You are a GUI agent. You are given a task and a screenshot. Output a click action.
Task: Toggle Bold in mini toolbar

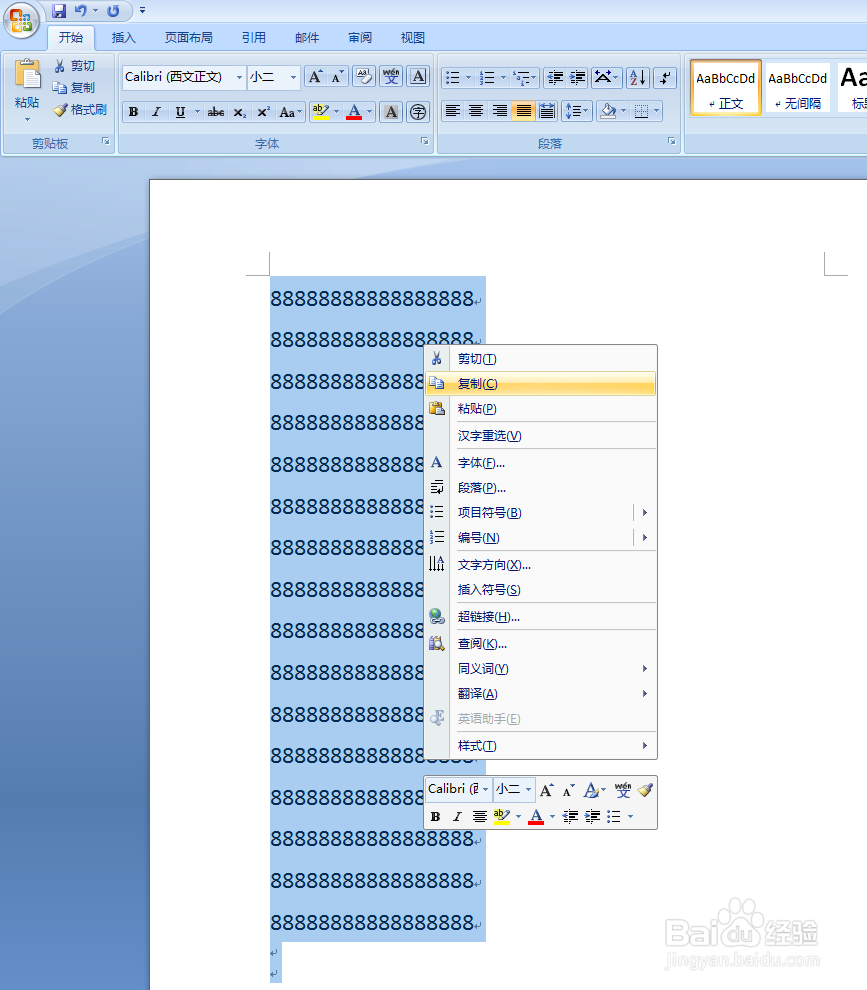pos(435,816)
